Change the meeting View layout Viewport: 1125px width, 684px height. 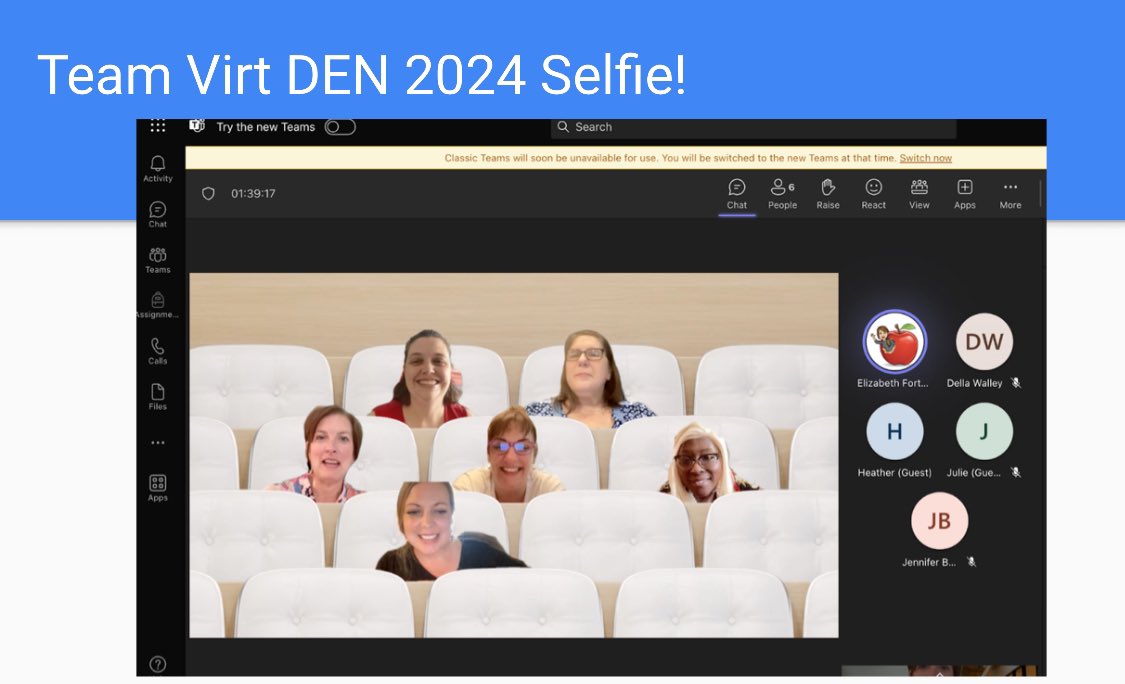[x=918, y=194]
